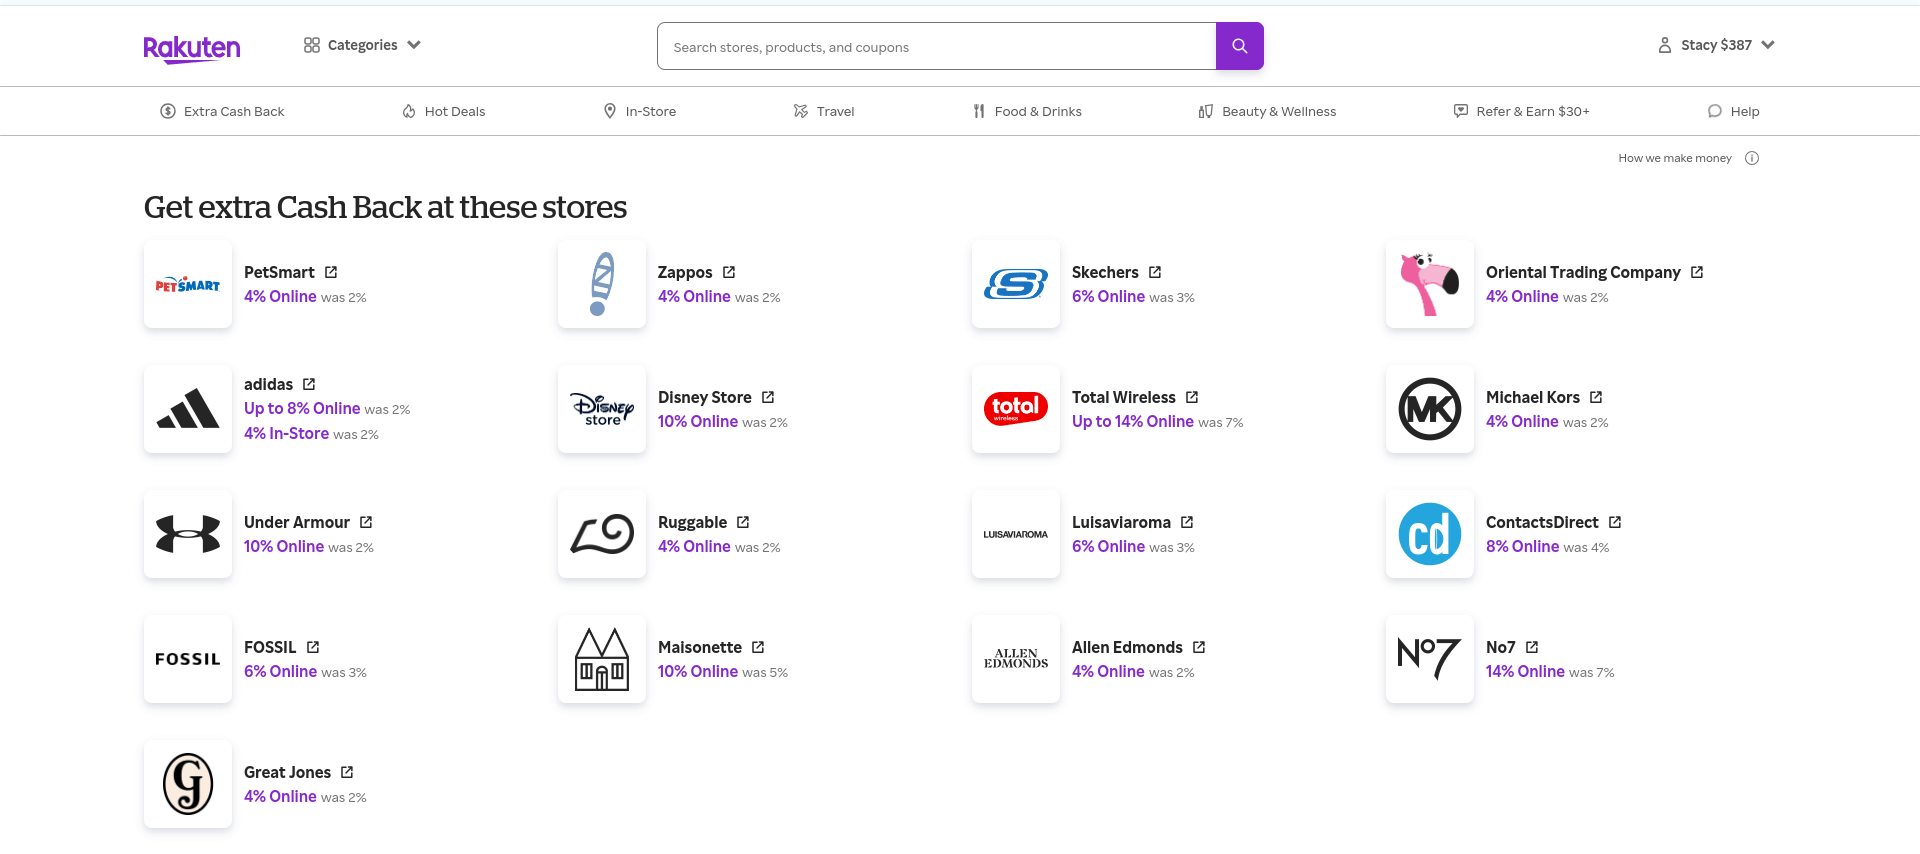Click the Oriental Trading Company flamingo logo
This screenshot has width=1920, height=854.
pos(1430,284)
